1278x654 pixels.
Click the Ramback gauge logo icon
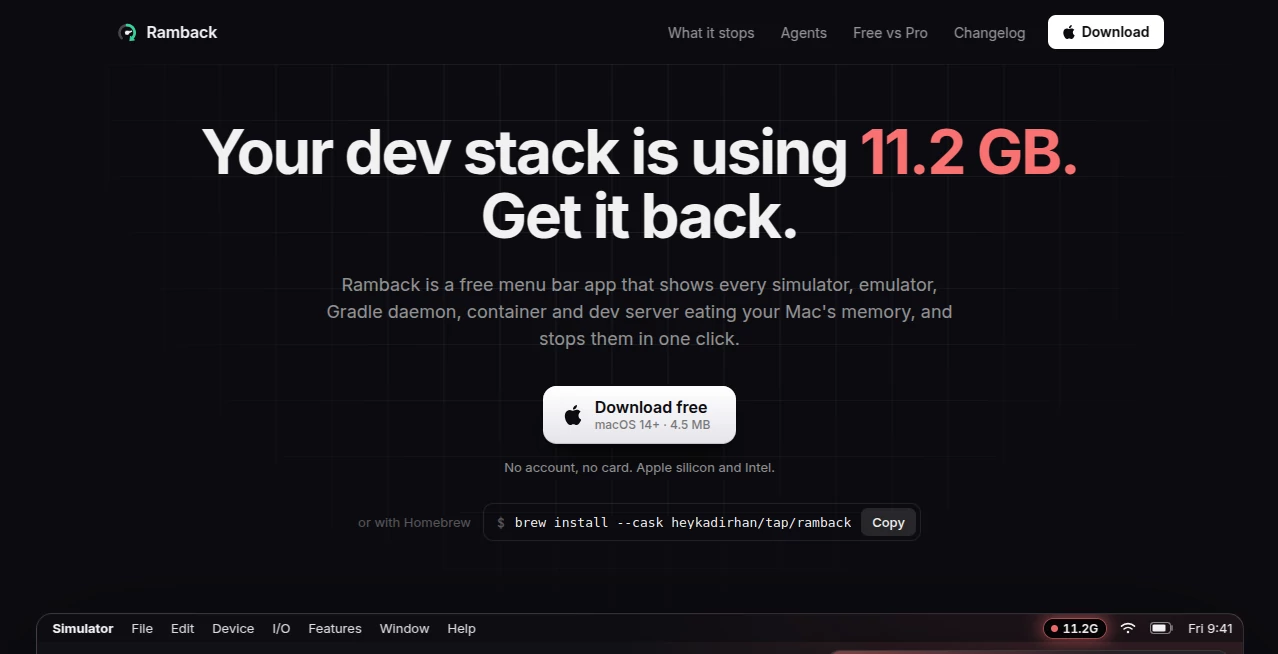point(127,32)
